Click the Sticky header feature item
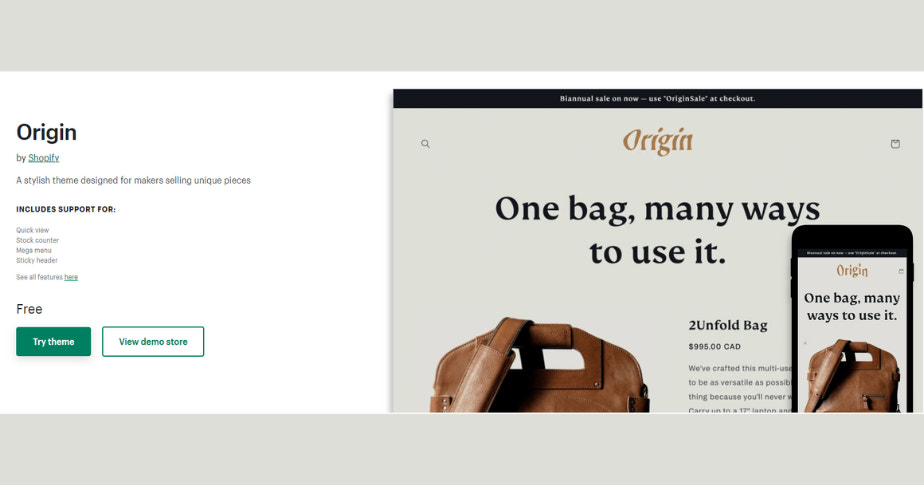The width and height of the screenshot is (924, 485). tap(37, 260)
